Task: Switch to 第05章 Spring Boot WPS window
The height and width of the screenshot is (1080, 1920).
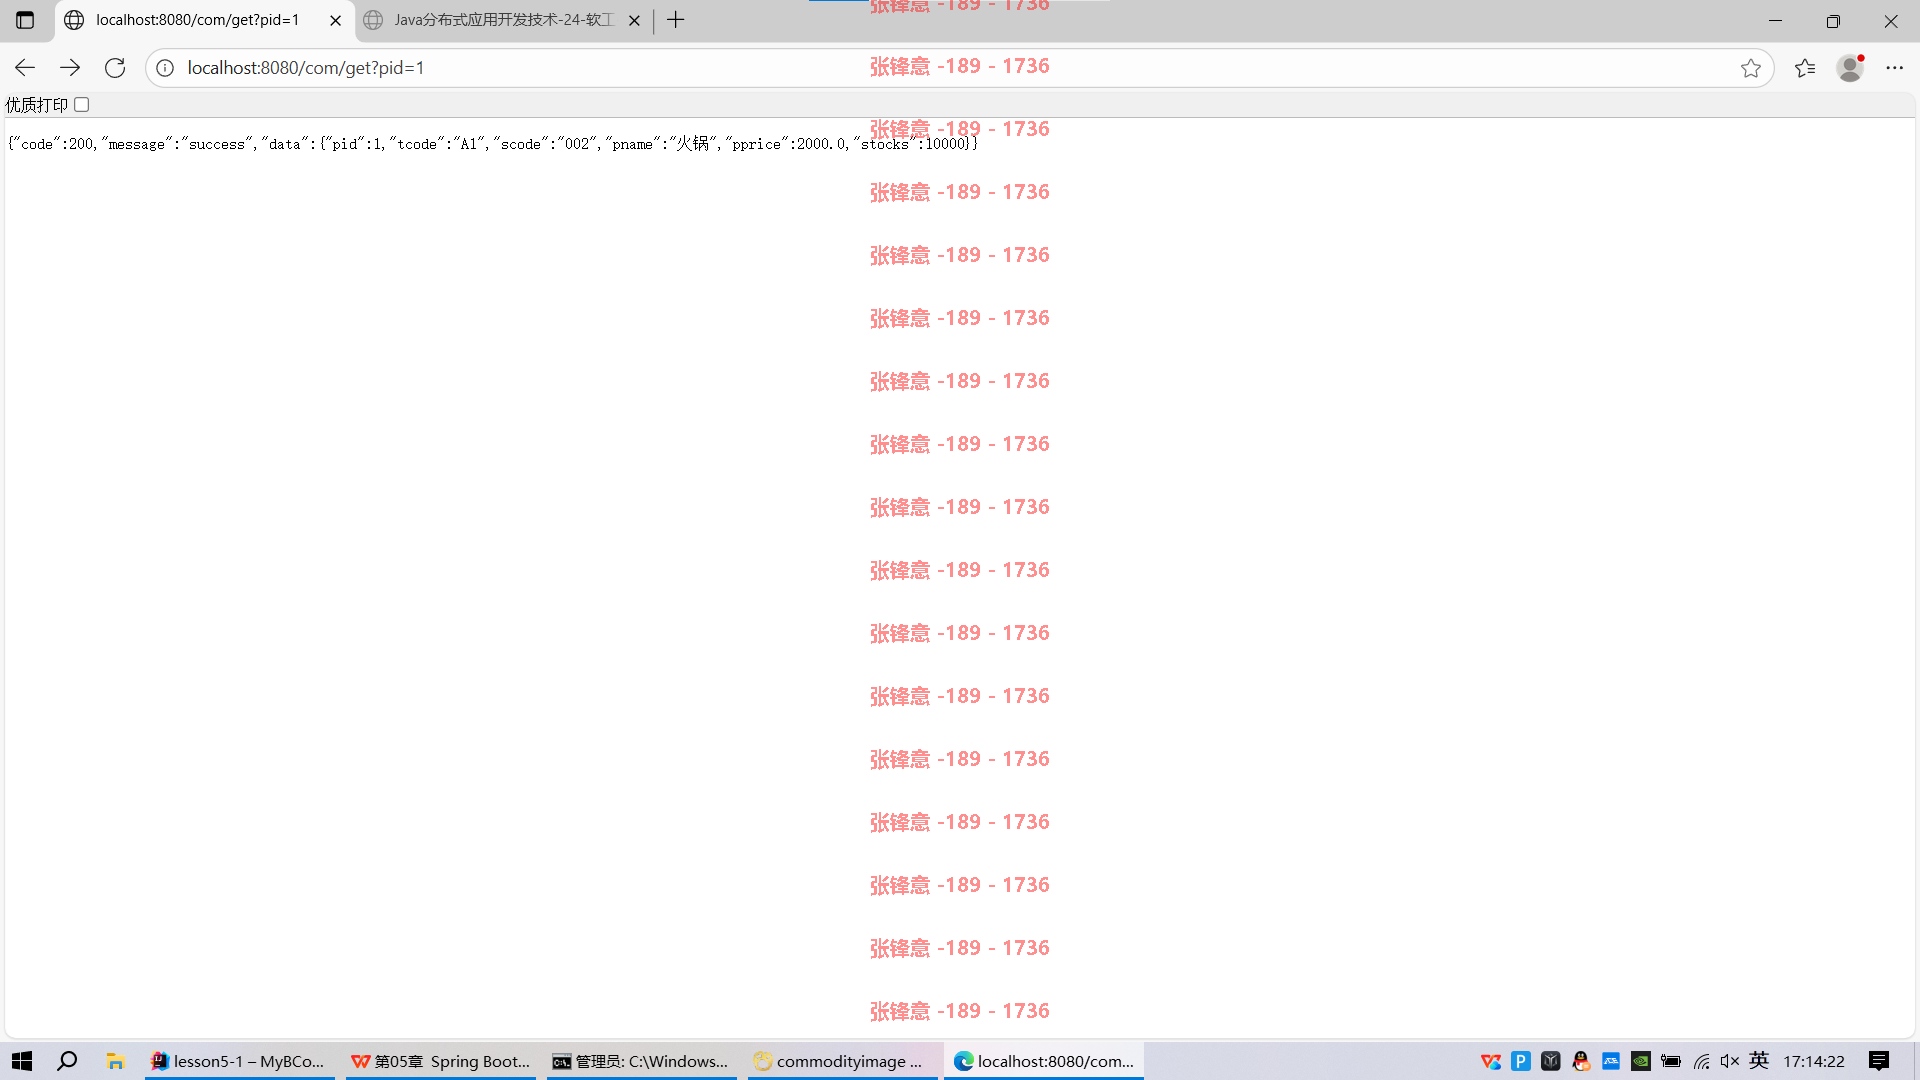Action: [x=441, y=1061]
